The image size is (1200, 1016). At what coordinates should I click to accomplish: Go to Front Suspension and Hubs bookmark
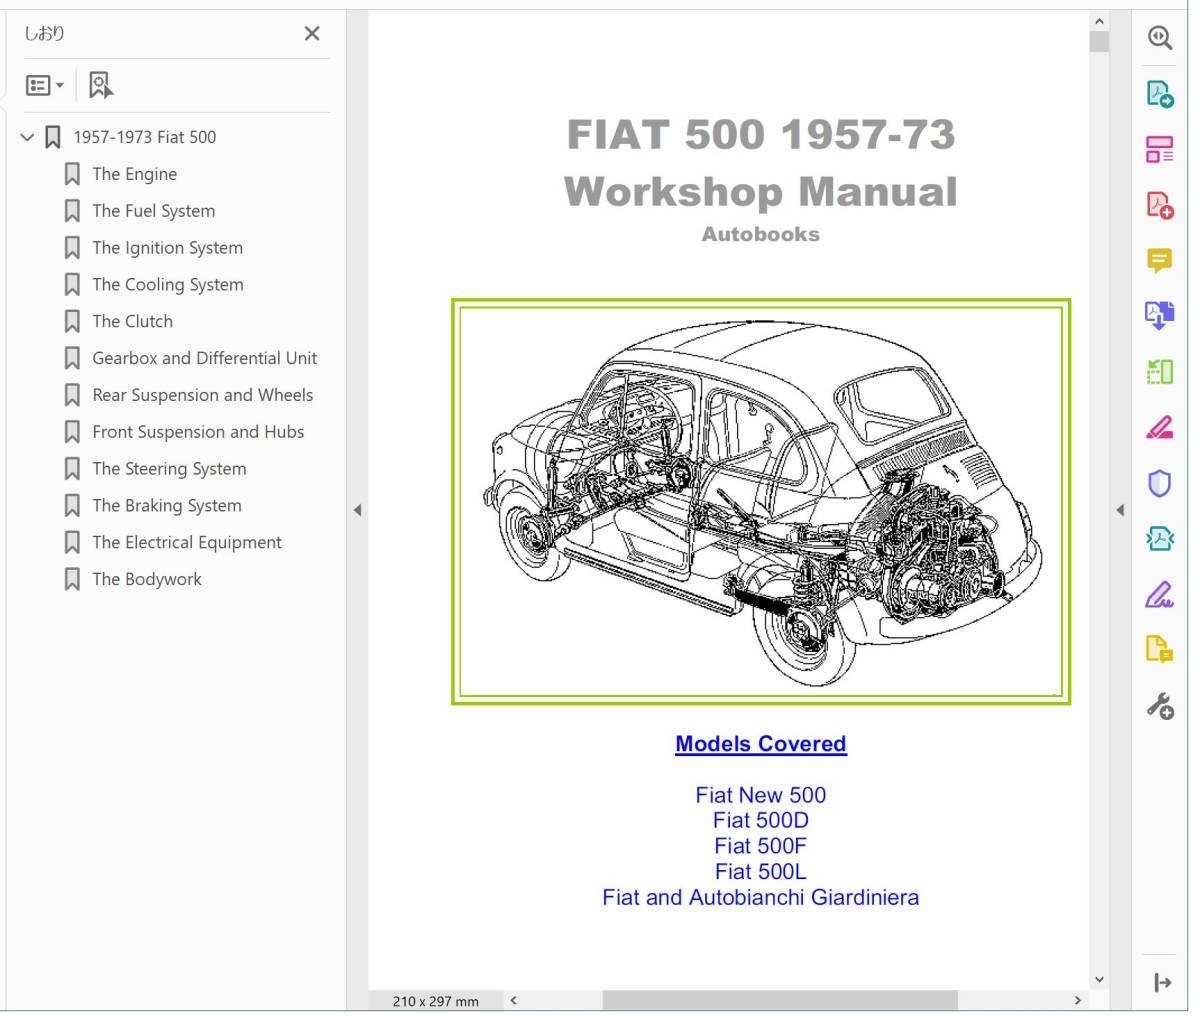[x=198, y=432]
